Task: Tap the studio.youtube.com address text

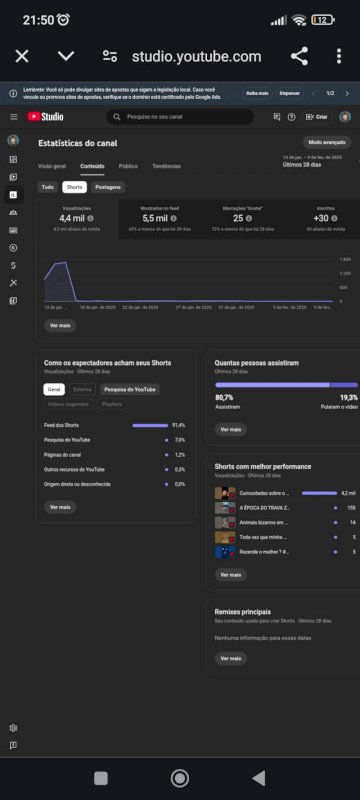Action: pos(196,57)
